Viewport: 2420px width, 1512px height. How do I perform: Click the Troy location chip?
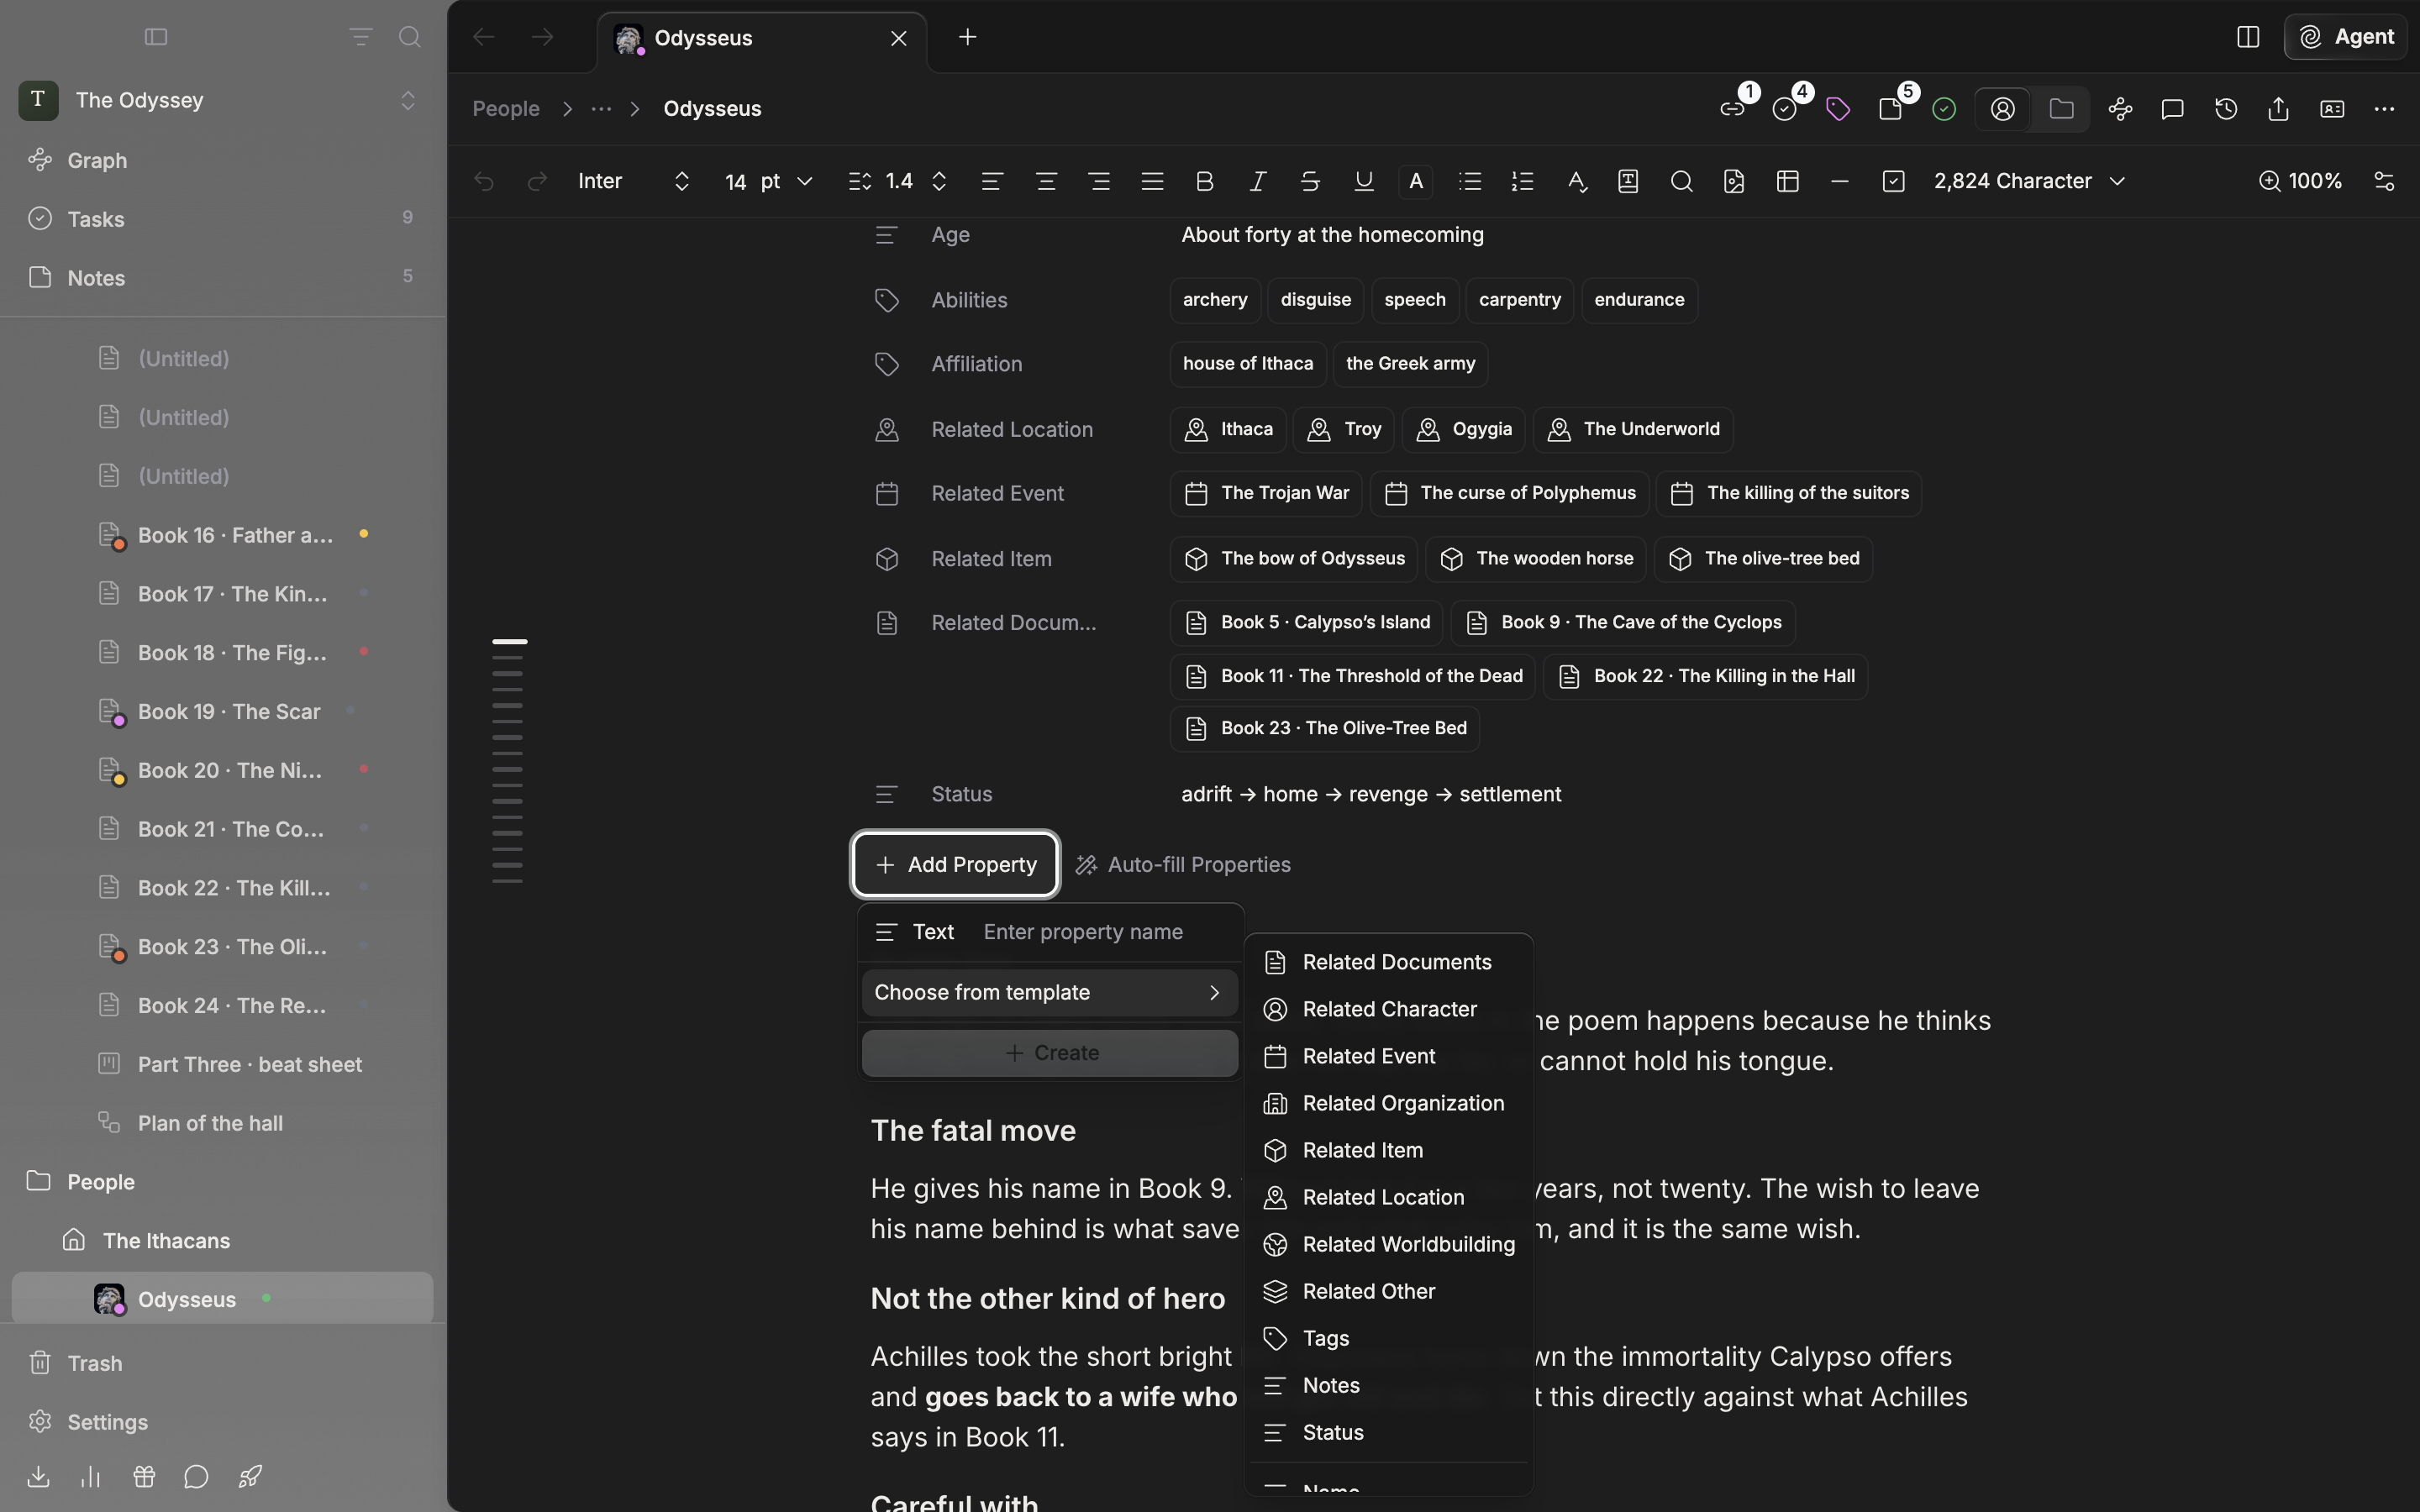point(1343,429)
